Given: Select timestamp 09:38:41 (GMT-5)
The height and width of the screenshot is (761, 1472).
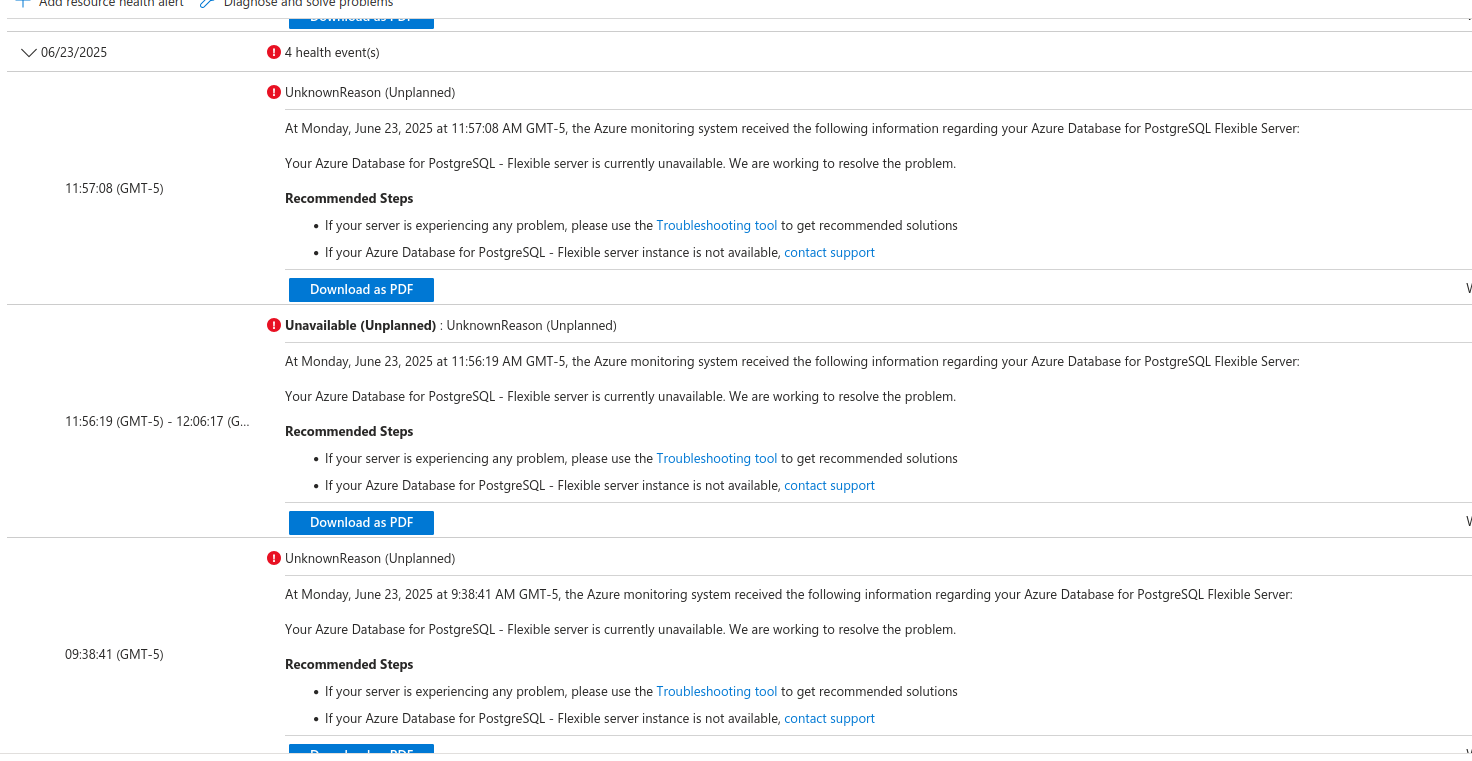Looking at the screenshot, I should [114, 654].
